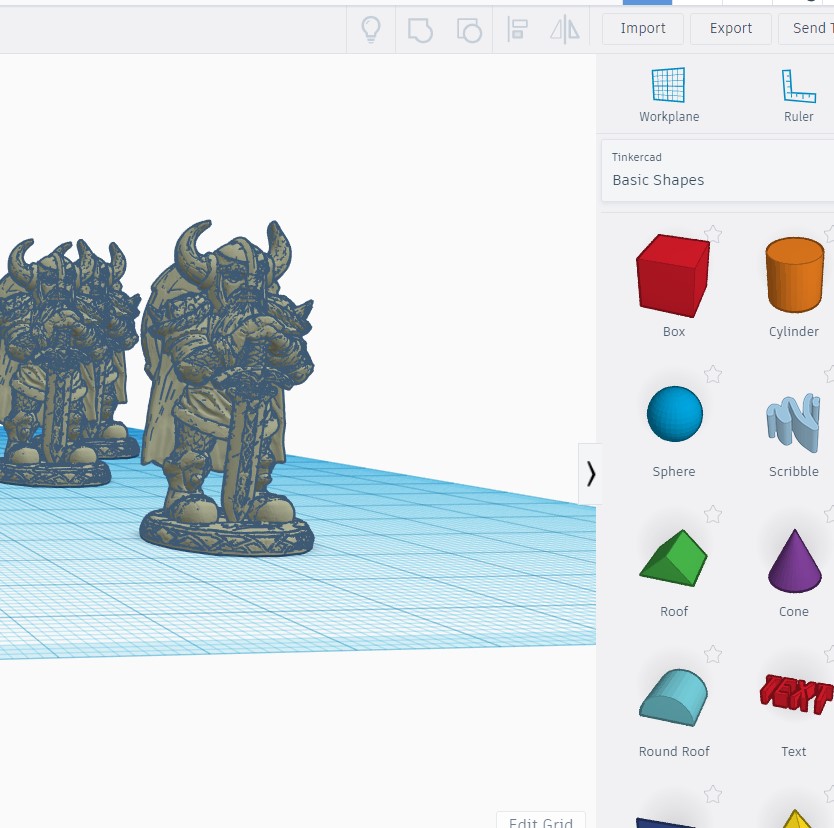Click the Edit Grid button
Image resolution: width=834 pixels, height=828 pixels.
[540, 821]
